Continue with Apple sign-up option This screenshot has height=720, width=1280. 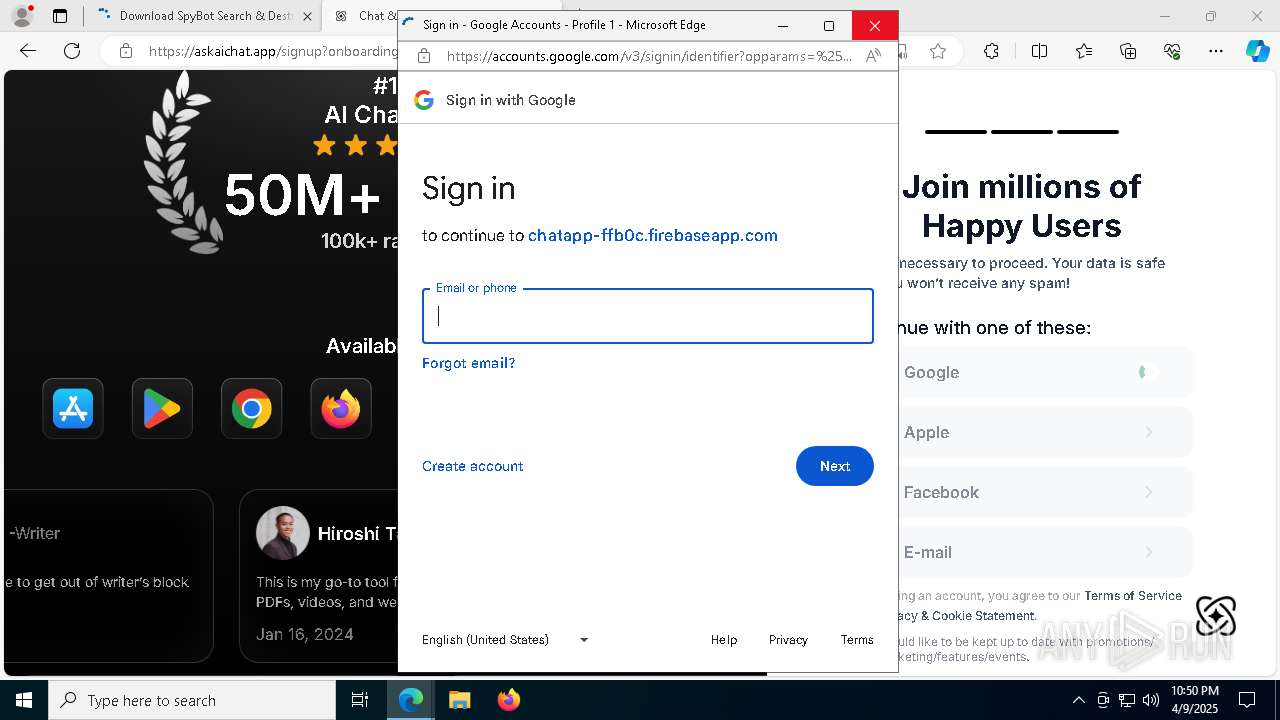(x=1045, y=432)
